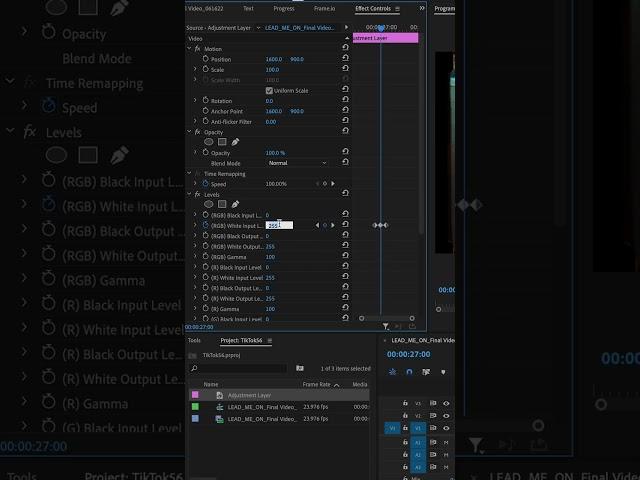Mute the A2 audio track
This screenshot has height=480, width=640.
click(x=446, y=455)
